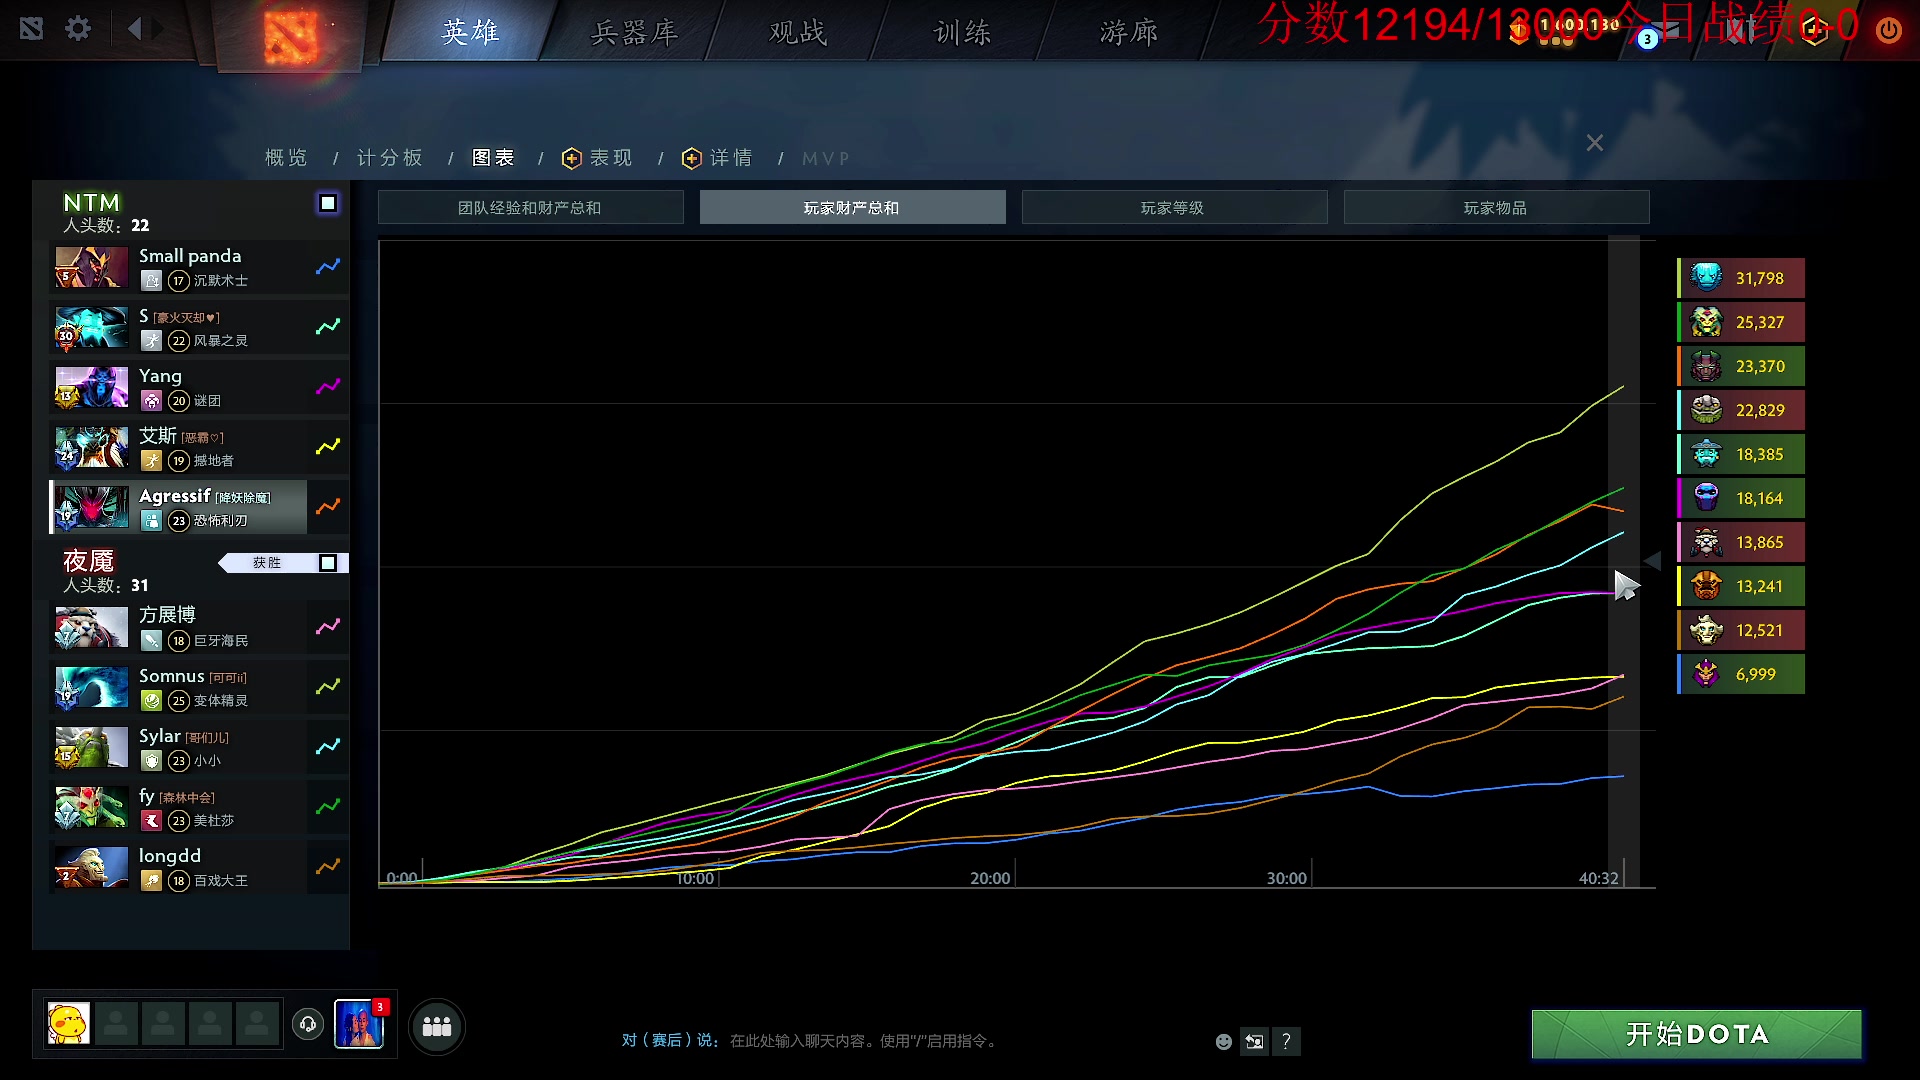This screenshot has width=1920, height=1080.
Task: Toggle longdd graph line
Action: [328, 867]
